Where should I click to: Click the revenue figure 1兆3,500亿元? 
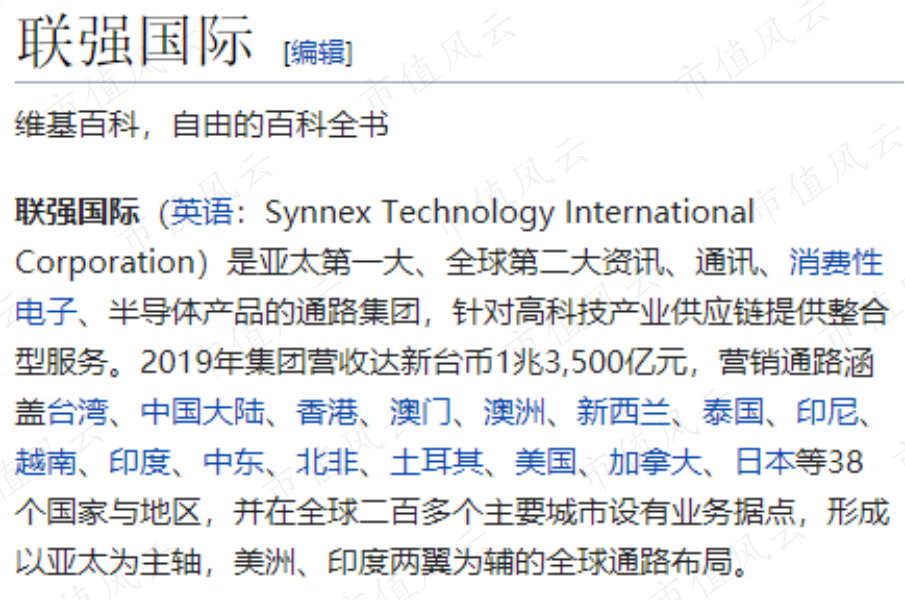click(592, 362)
